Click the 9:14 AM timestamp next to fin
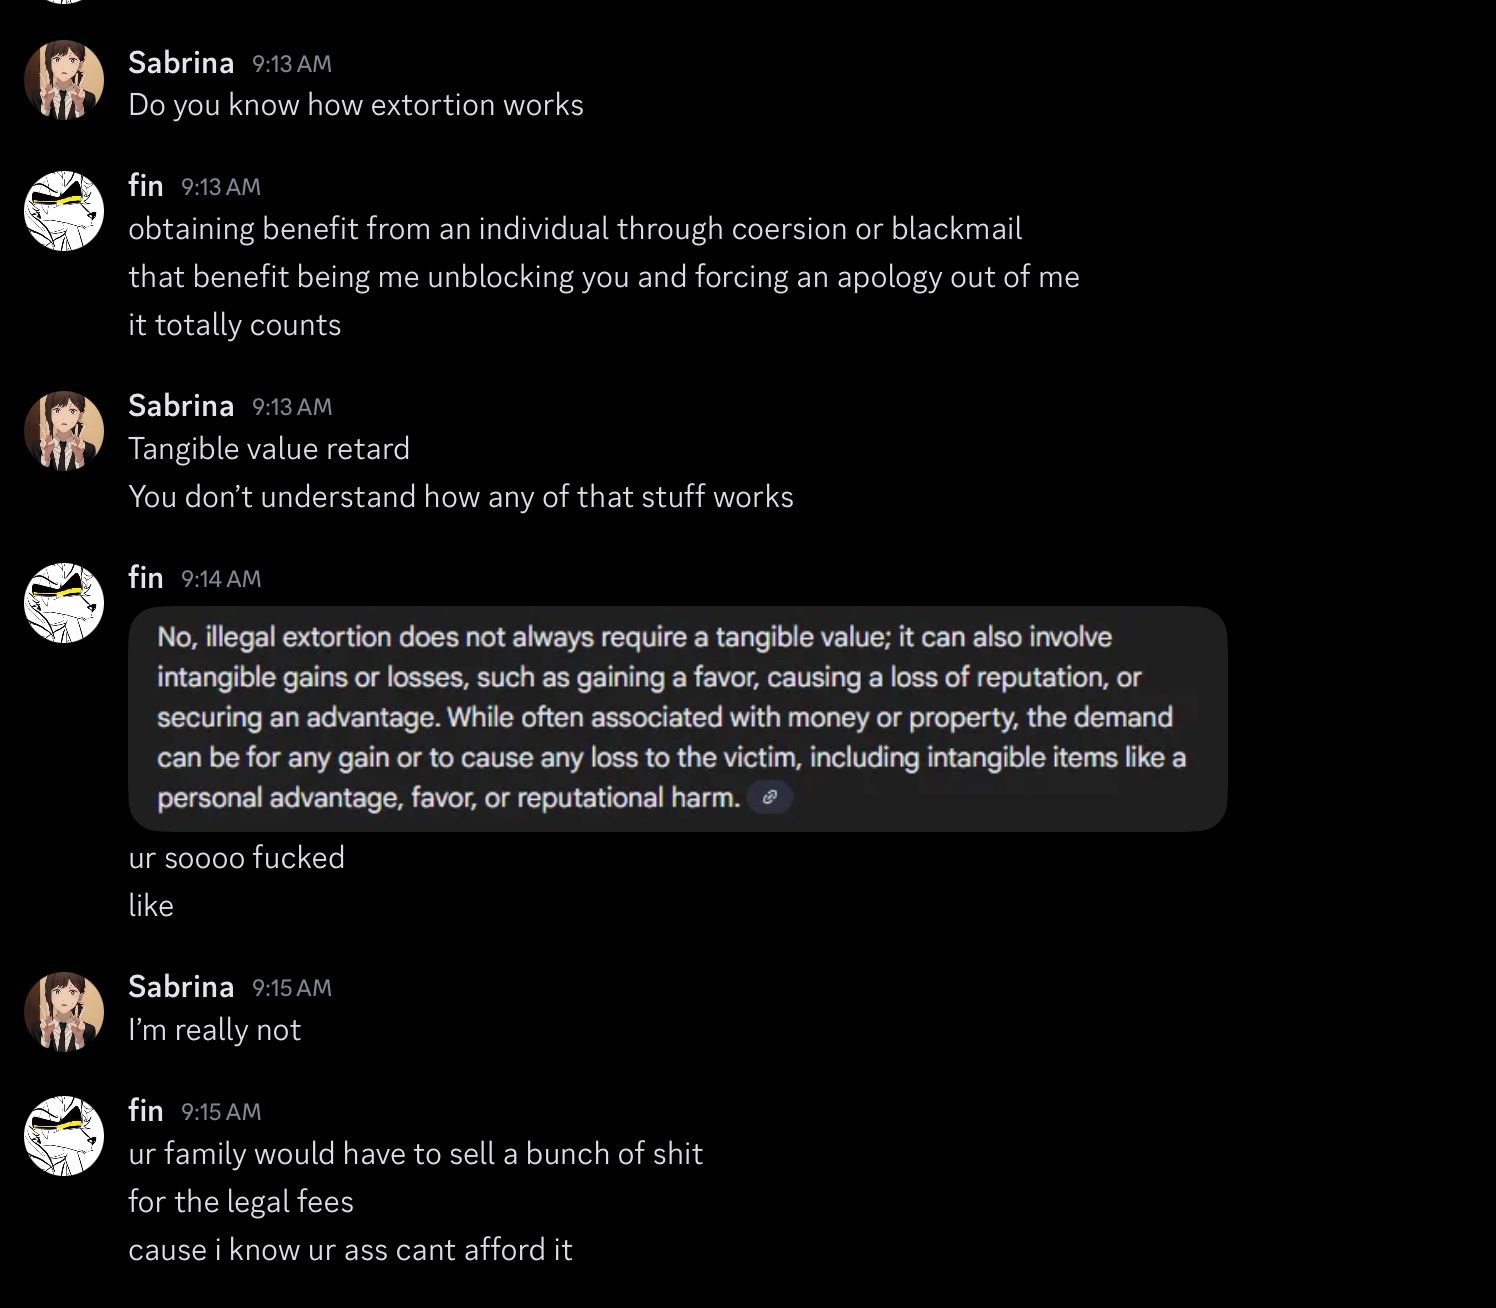1496x1308 pixels. click(221, 579)
